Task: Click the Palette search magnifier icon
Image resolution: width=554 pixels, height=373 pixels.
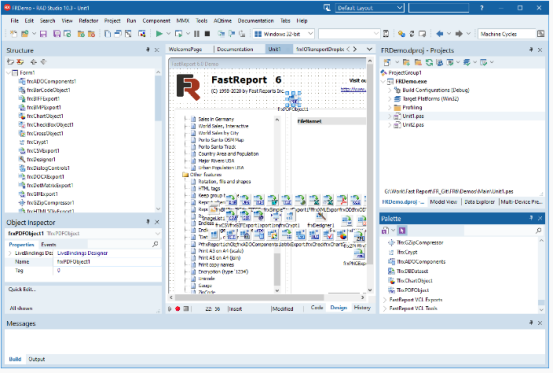Action: 538,231
